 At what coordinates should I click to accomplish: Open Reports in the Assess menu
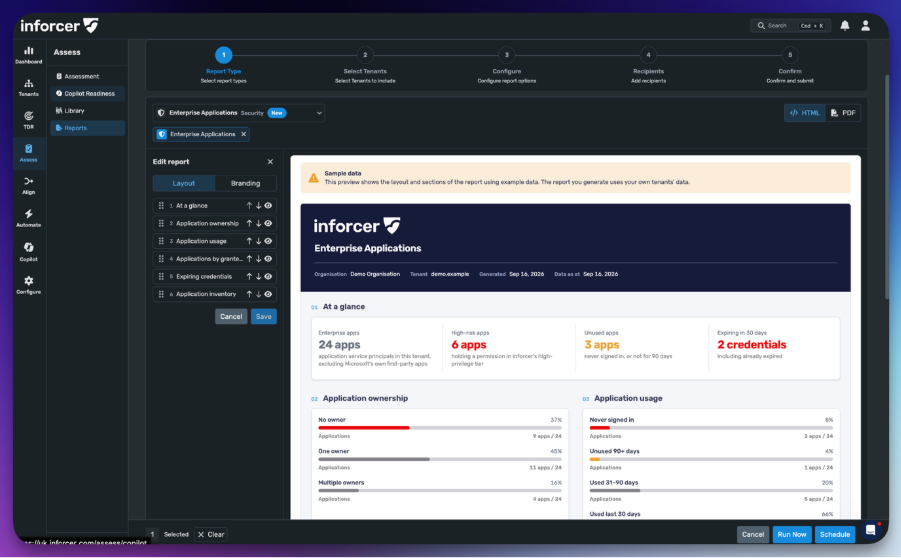(x=87, y=128)
